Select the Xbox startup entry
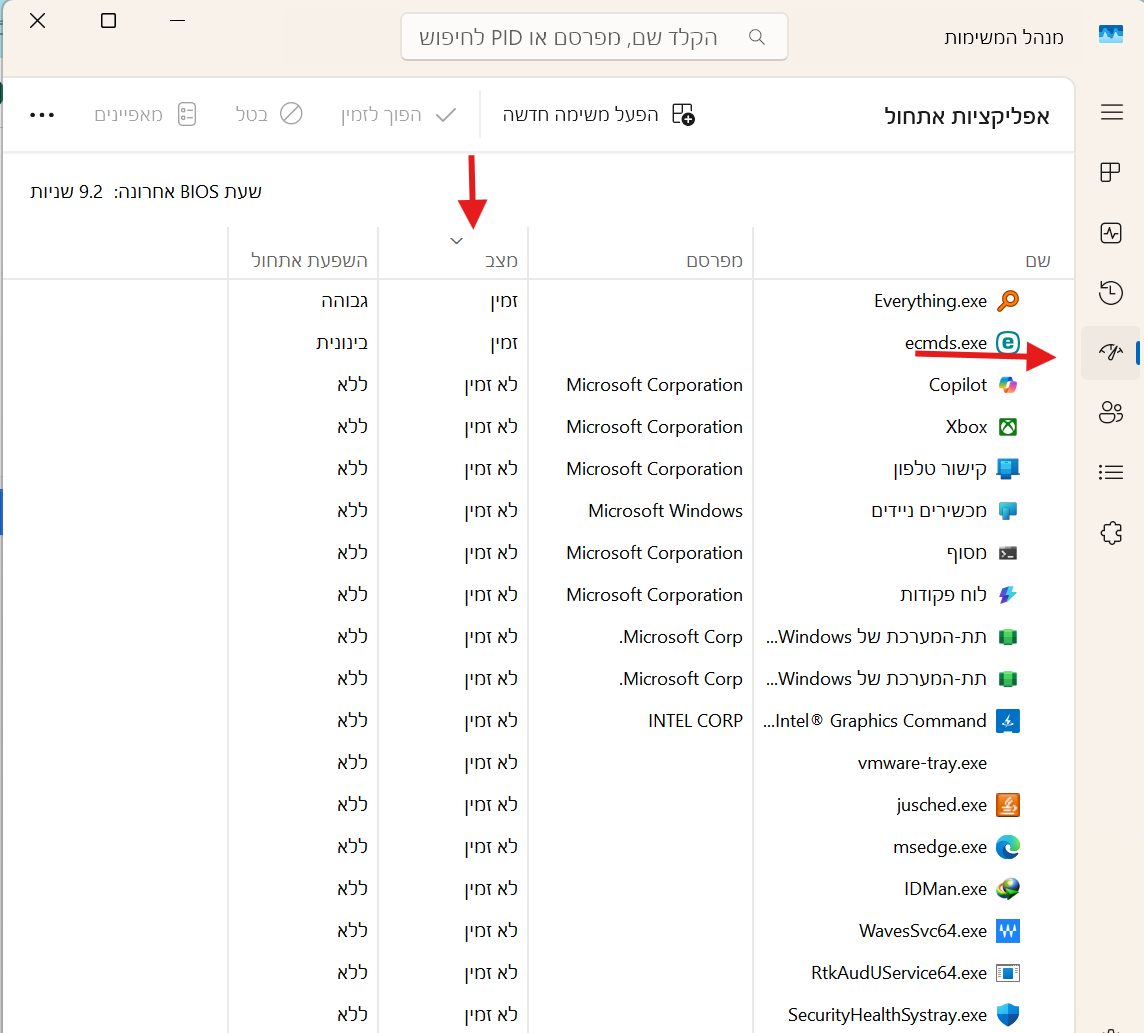1144x1033 pixels. [966, 427]
